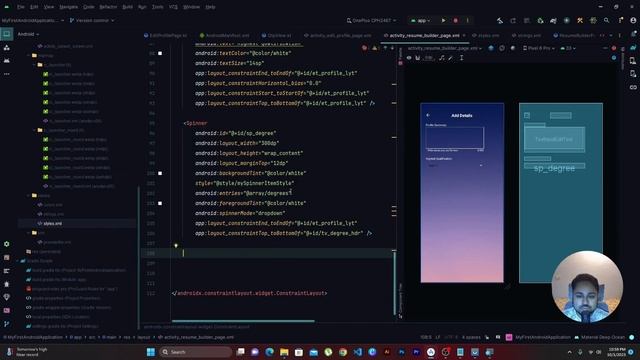This screenshot has height=360, width=640.
Task: Open Git branch tool window icon
Action: tap(7, 324)
